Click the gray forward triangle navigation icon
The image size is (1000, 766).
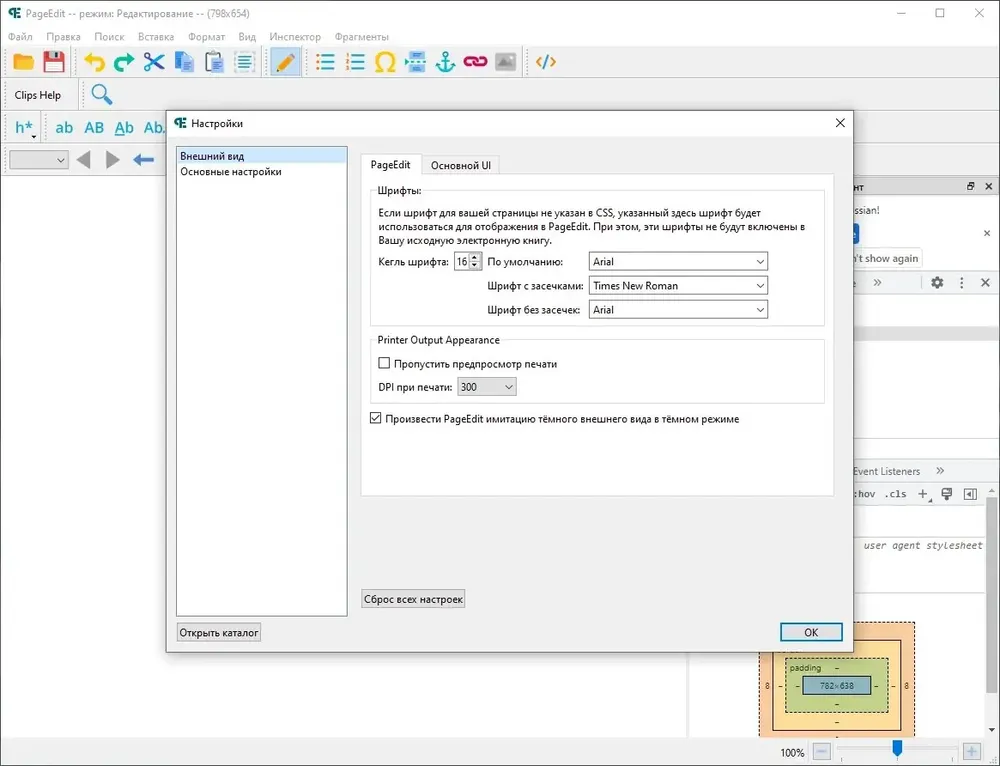113,159
